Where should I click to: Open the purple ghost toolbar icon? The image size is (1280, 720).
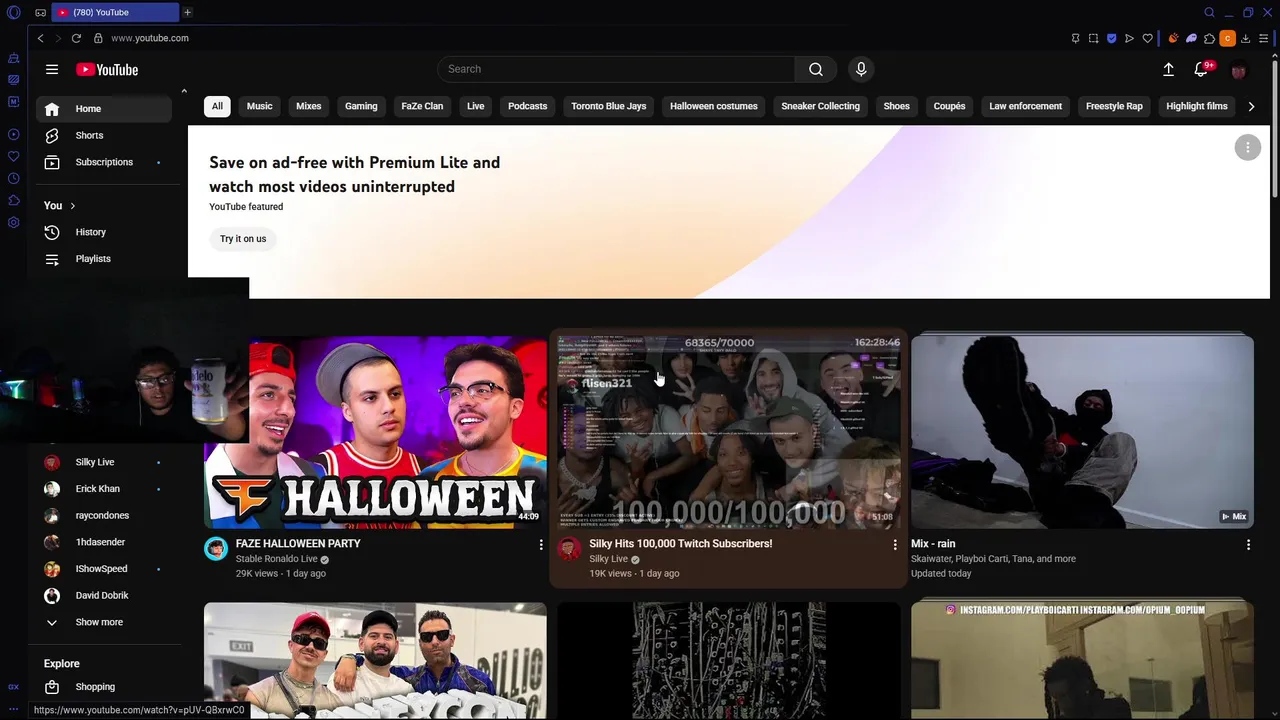1191,38
